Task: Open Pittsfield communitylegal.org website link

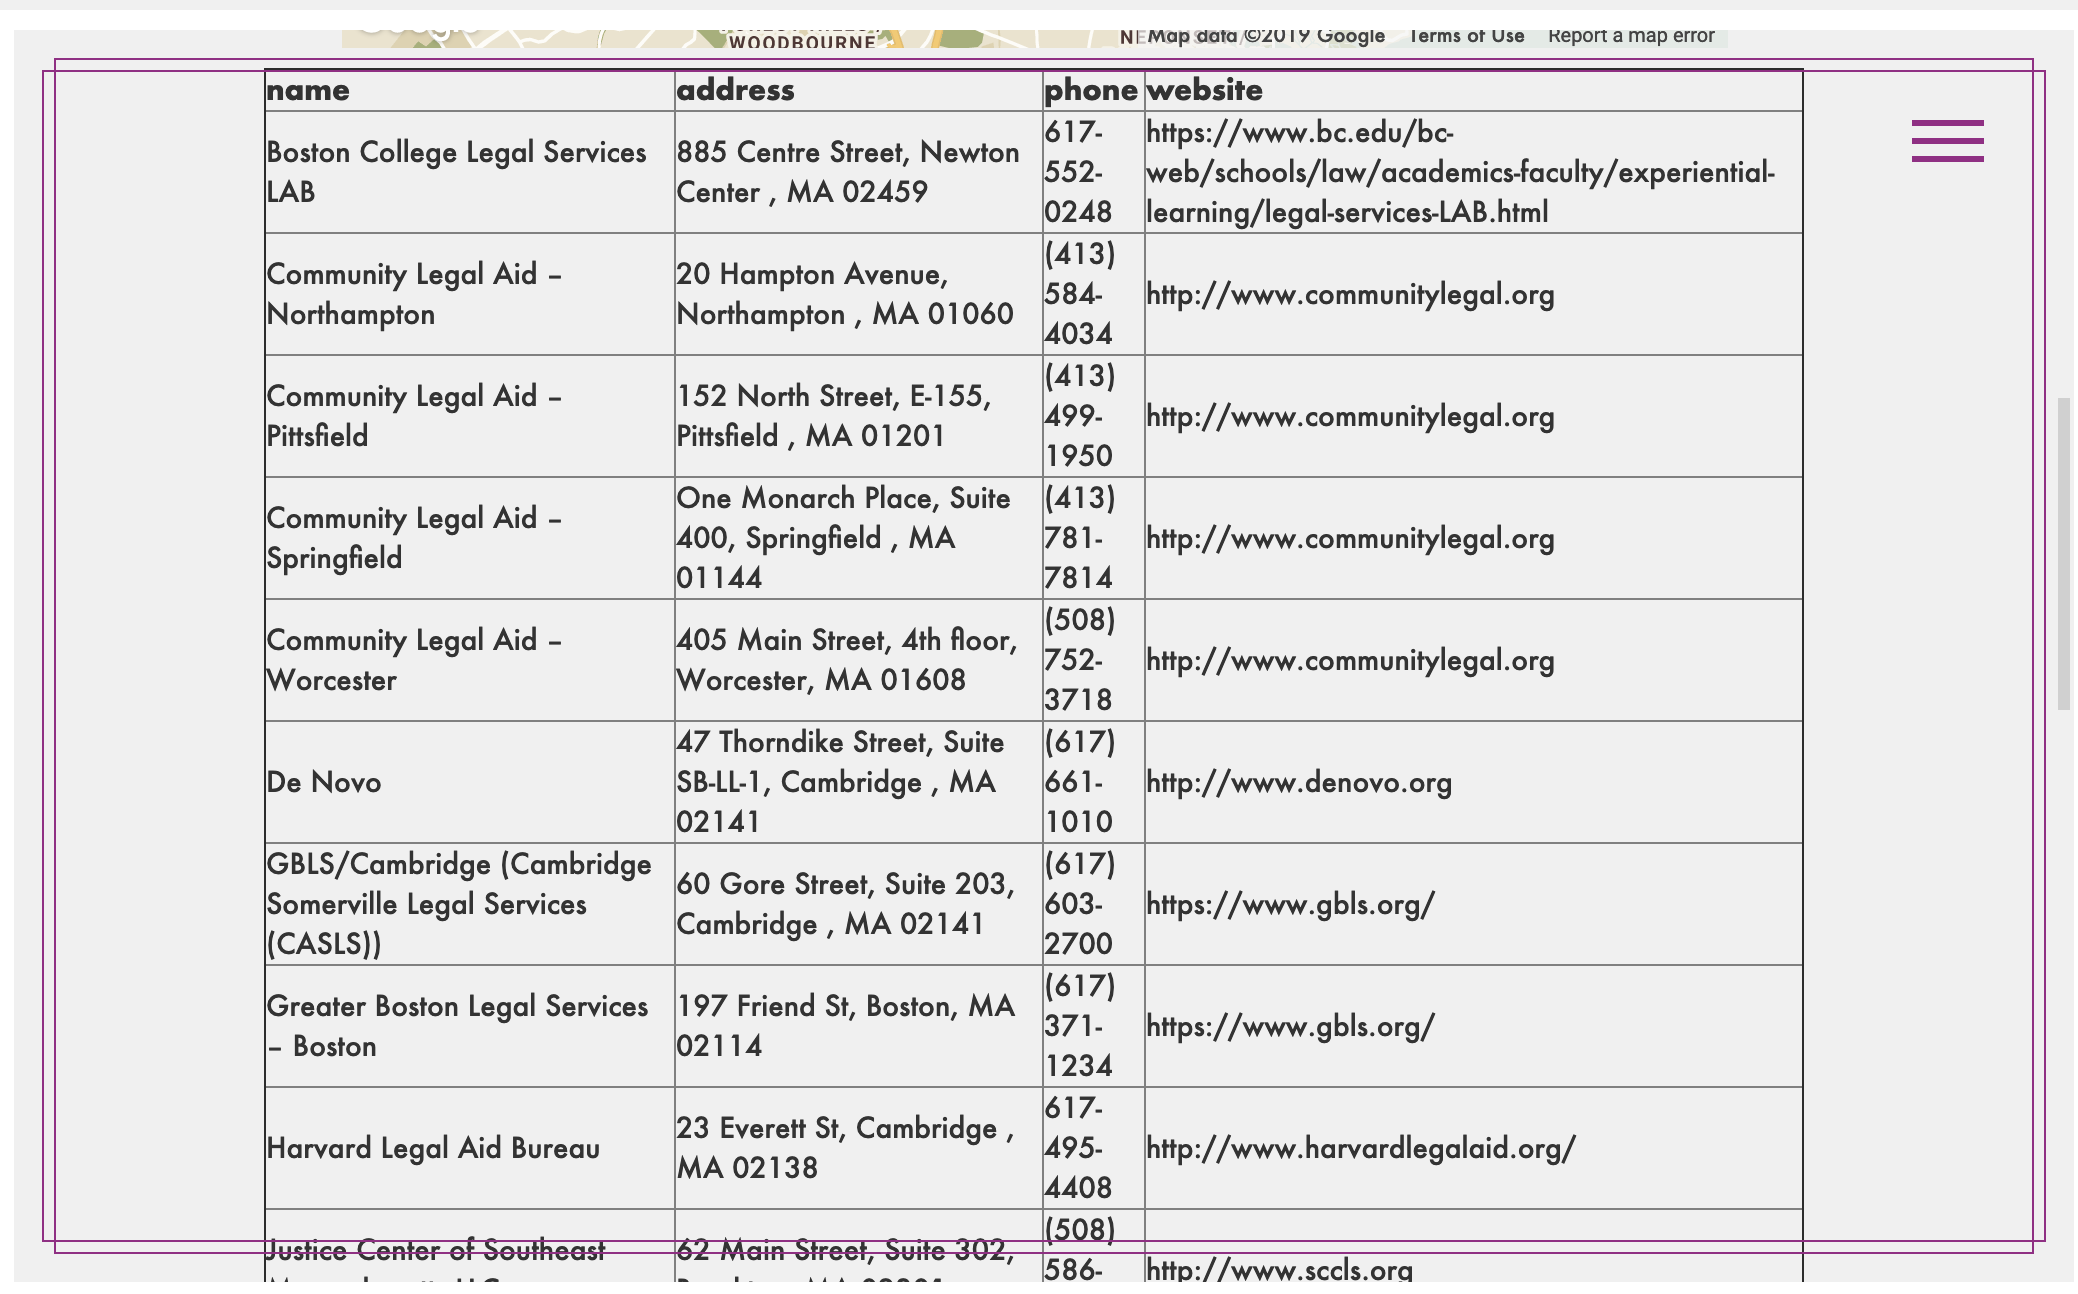Action: 1349,417
